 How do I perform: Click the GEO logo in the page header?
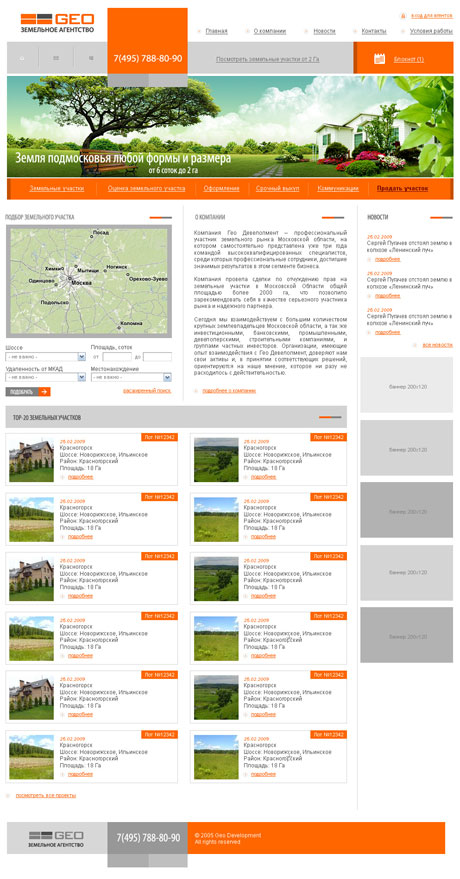pyautogui.click(x=57, y=22)
